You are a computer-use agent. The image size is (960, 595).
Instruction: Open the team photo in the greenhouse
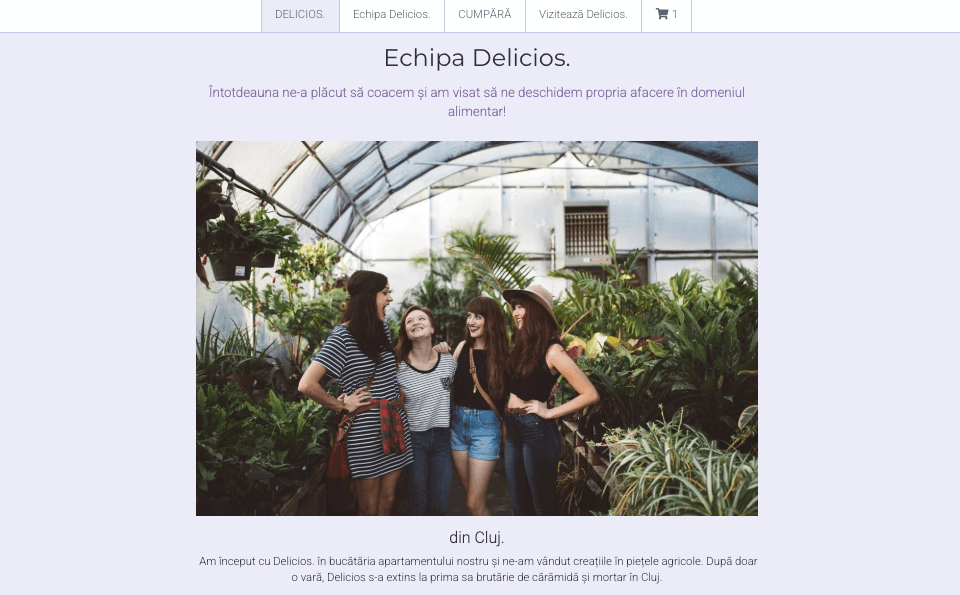click(477, 328)
